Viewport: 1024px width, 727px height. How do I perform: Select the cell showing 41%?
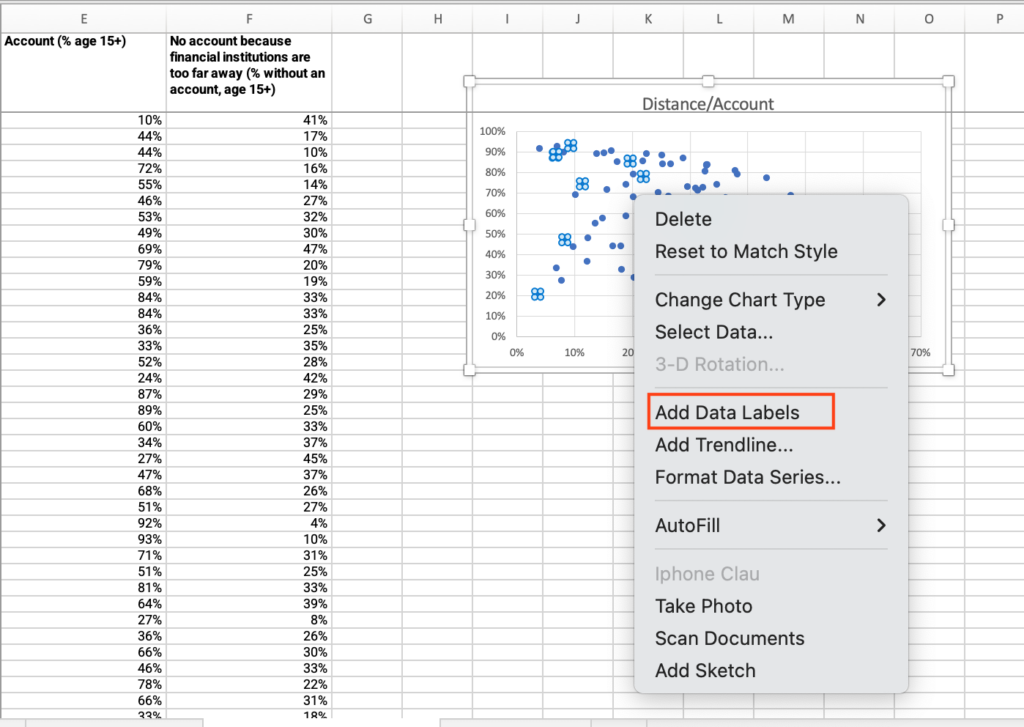coord(249,120)
